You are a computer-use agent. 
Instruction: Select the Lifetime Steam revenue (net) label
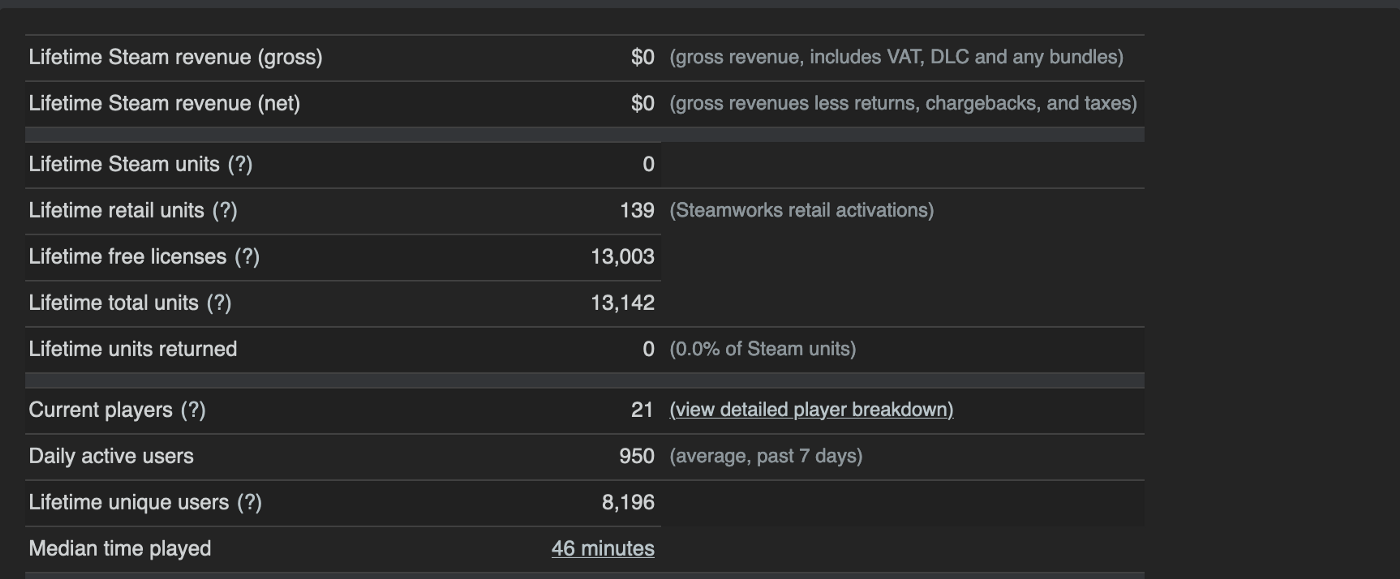[x=164, y=104]
